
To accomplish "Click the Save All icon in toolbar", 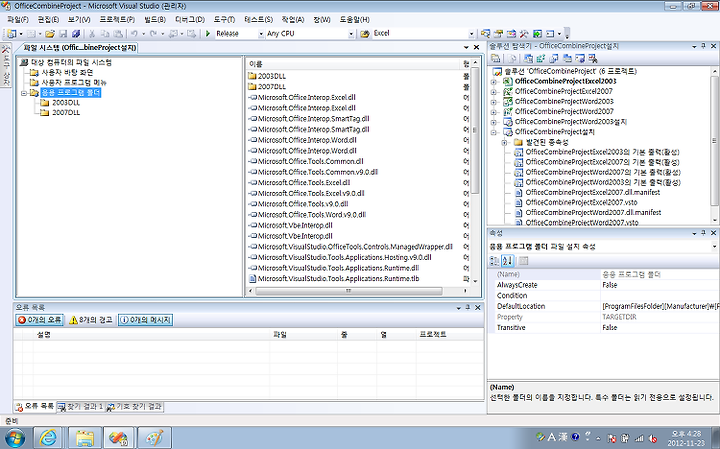I will click(x=76, y=34).
